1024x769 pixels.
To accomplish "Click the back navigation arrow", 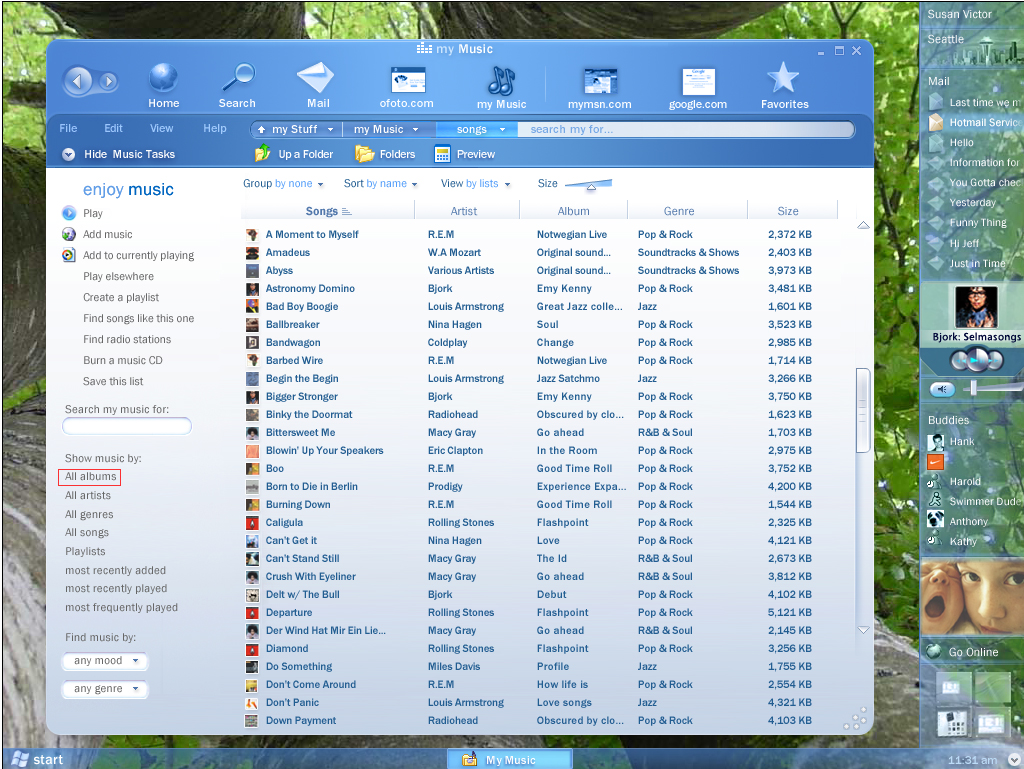I will point(77,81).
